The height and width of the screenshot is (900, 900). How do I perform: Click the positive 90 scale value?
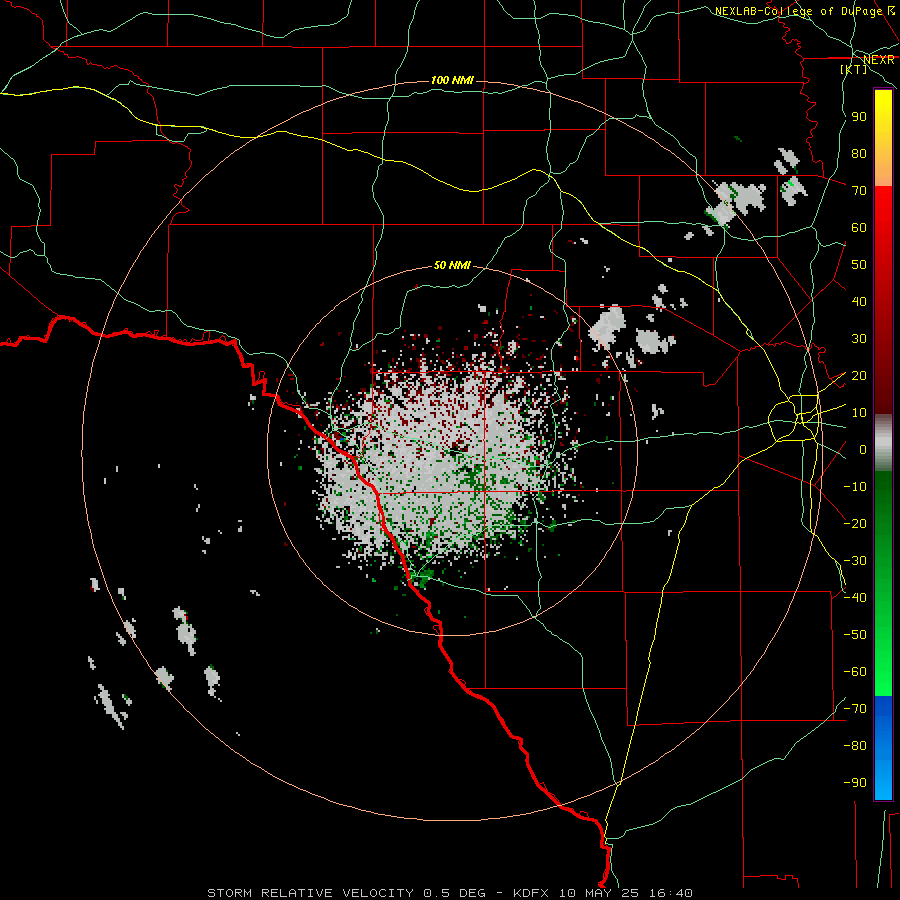click(859, 117)
